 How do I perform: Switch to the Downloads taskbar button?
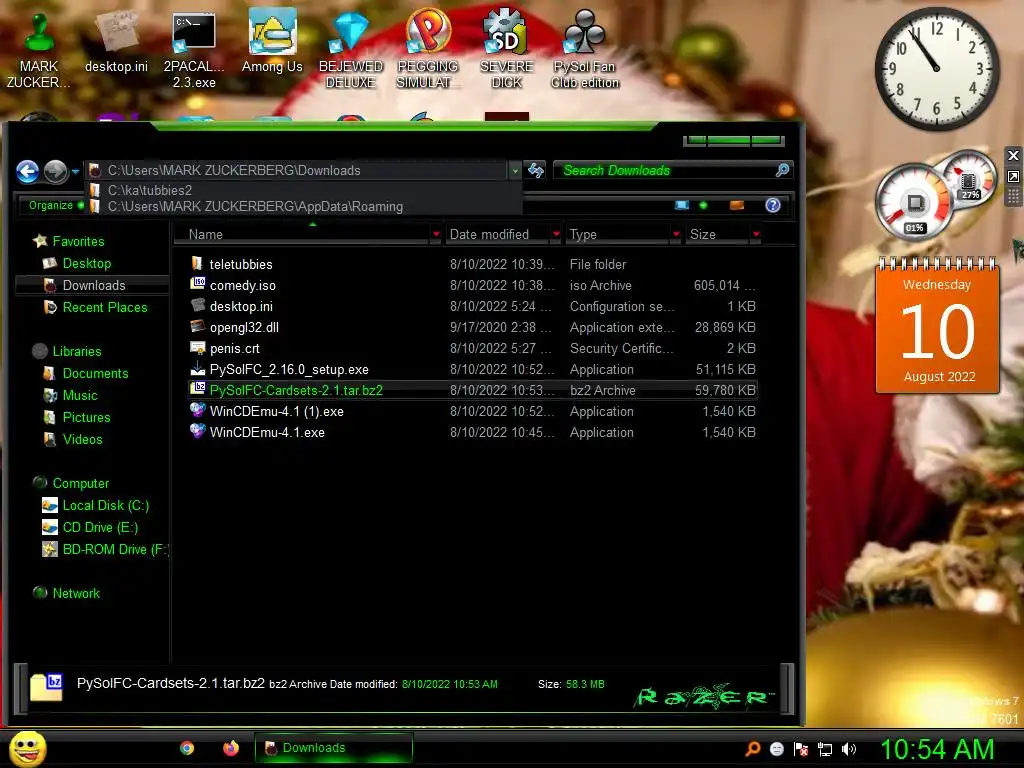pyautogui.click(x=334, y=748)
